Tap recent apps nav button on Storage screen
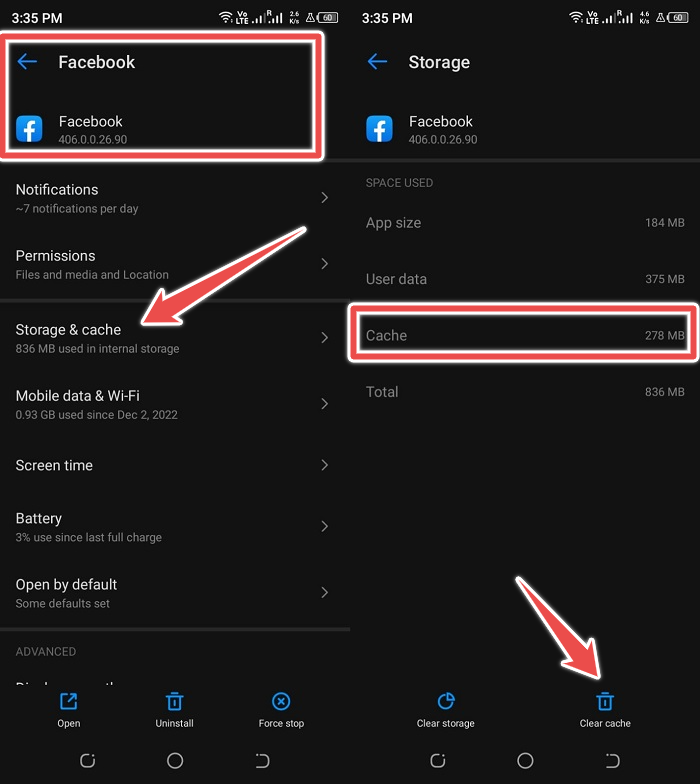Image resolution: width=700 pixels, height=784 pixels. coord(438,760)
